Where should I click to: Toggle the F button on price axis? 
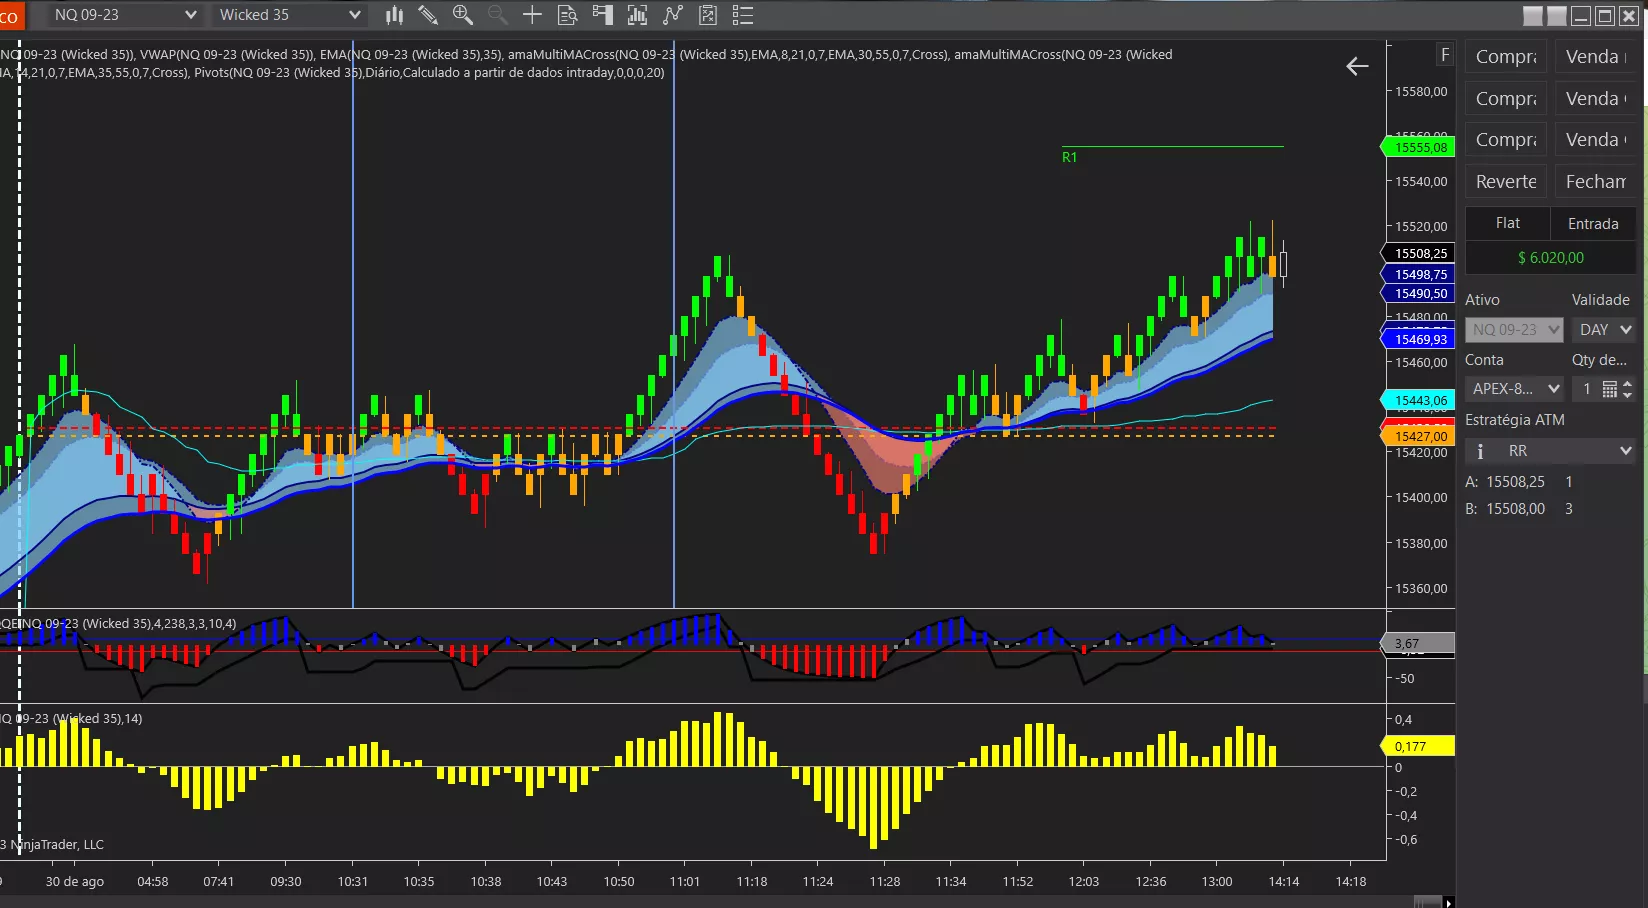(x=1444, y=55)
